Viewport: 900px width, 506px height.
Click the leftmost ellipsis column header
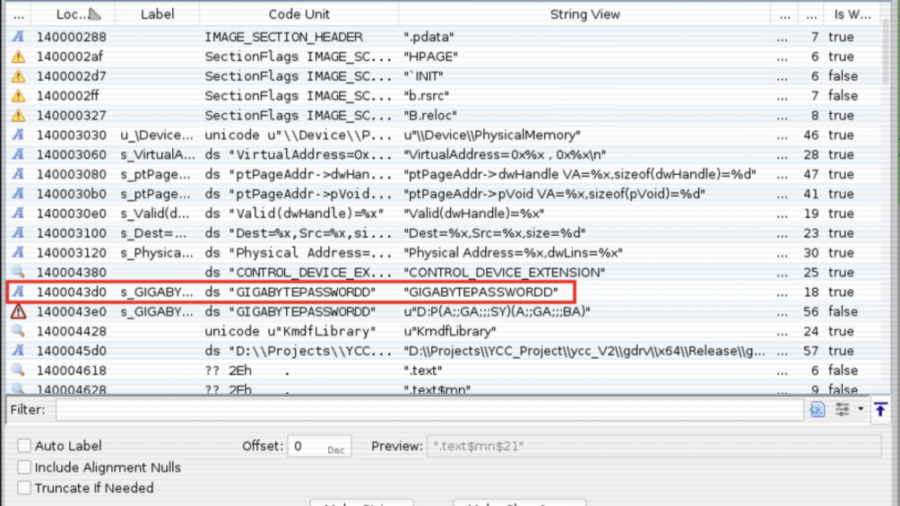click(x=18, y=14)
